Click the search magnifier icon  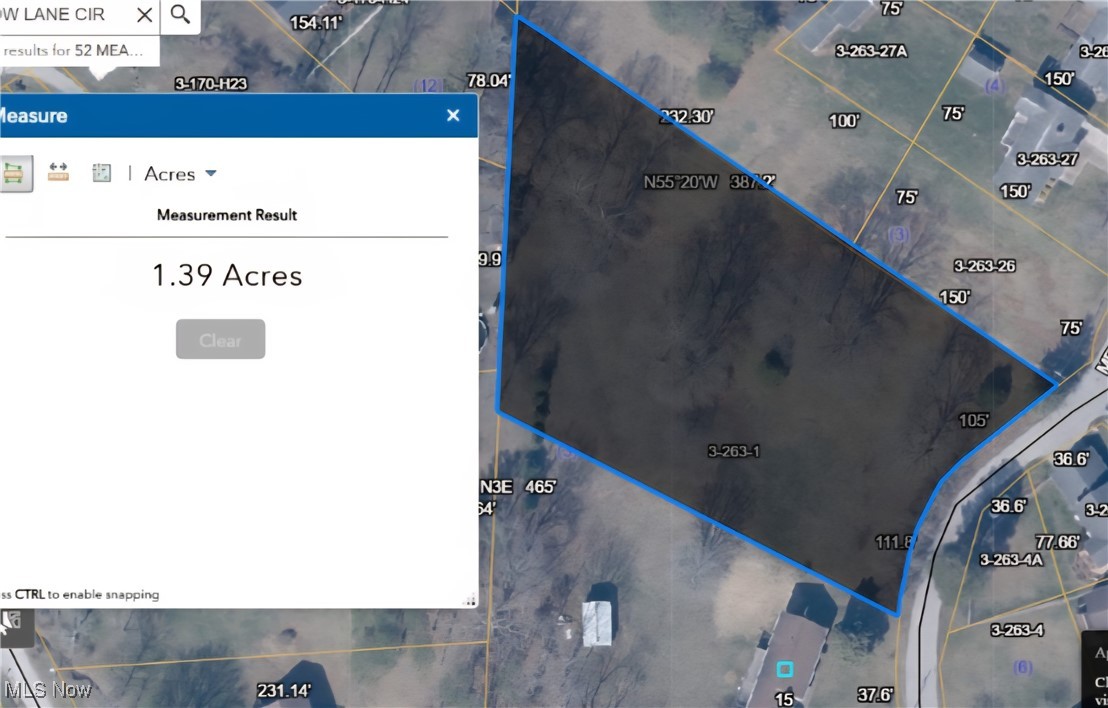[180, 14]
